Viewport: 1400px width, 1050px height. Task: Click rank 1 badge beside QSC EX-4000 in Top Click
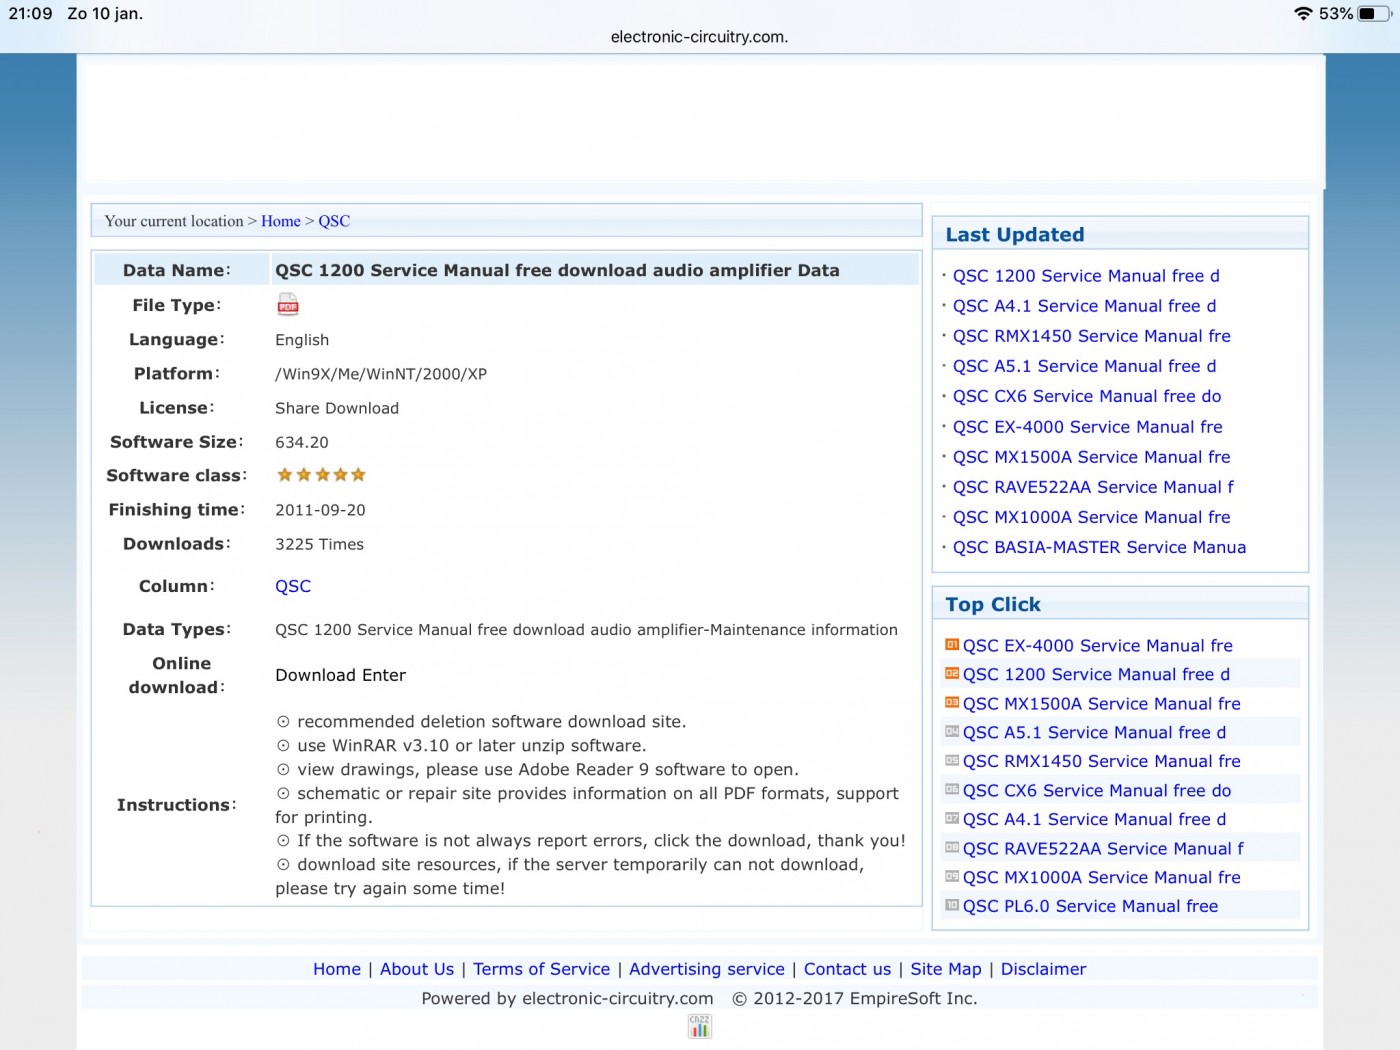pos(952,645)
